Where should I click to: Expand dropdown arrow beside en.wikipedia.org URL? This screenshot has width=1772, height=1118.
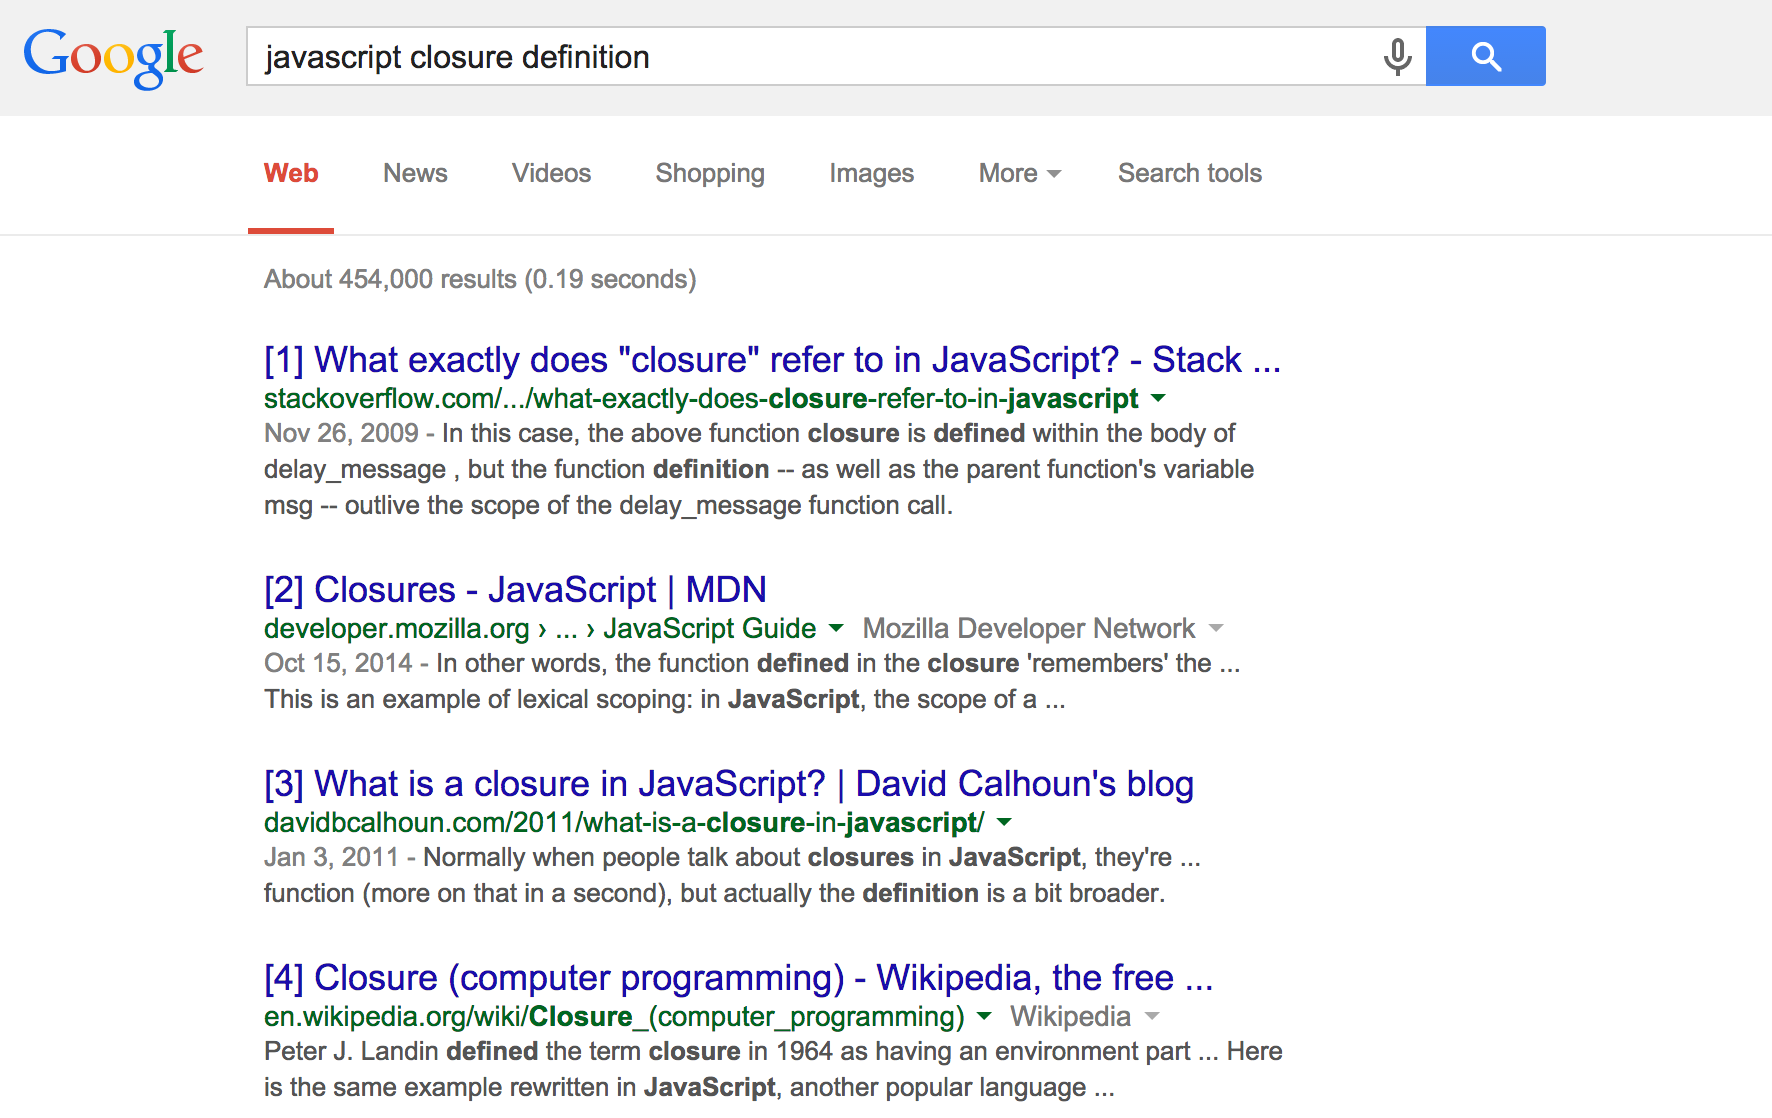[x=984, y=1016]
